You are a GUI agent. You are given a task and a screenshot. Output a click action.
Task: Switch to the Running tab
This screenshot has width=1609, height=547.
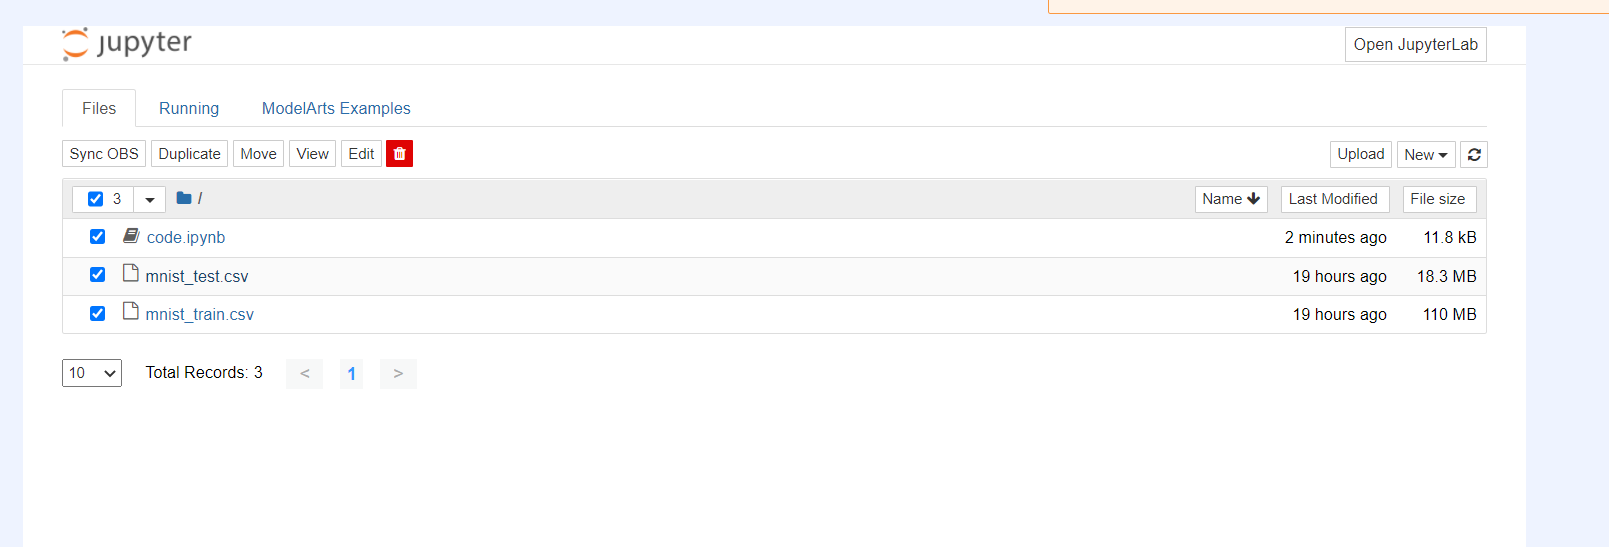pyautogui.click(x=189, y=108)
